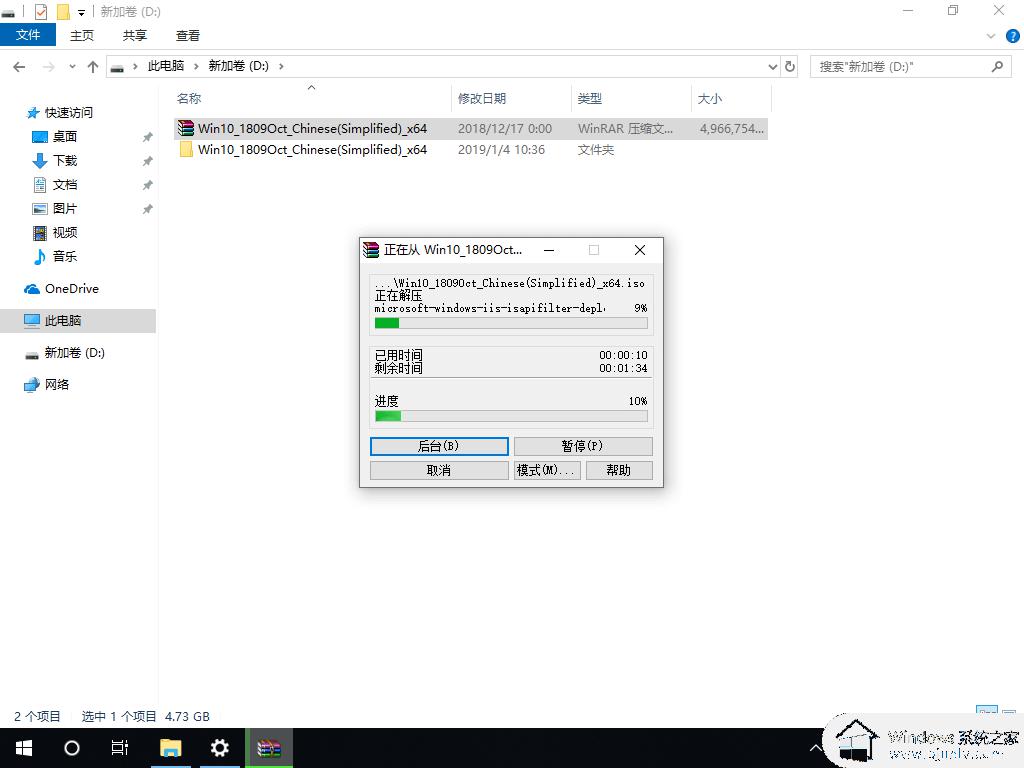Refresh the current folder
Viewport: 1024px width, 768px height.
[790, 67]
